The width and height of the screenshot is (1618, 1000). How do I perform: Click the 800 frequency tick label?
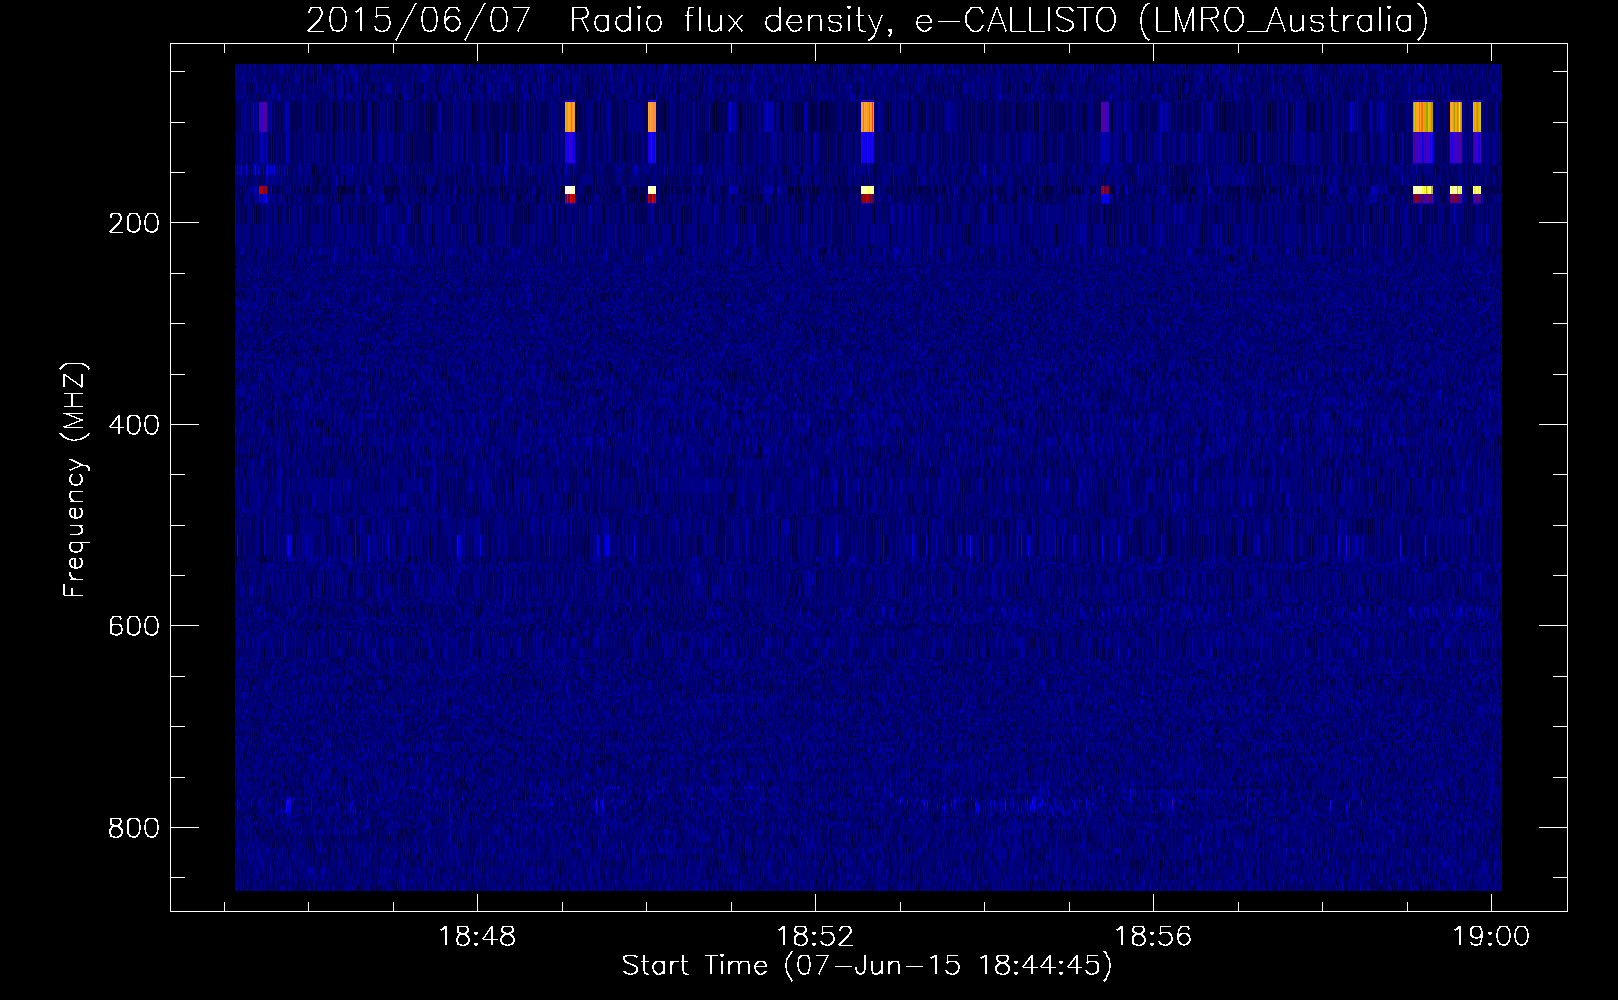tap(134, 828)
